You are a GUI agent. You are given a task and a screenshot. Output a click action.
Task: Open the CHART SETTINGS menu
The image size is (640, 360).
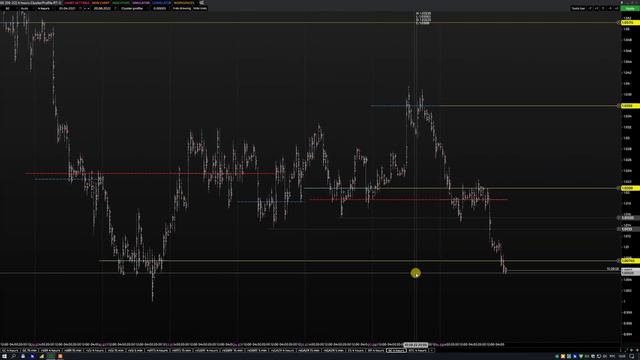77,3
